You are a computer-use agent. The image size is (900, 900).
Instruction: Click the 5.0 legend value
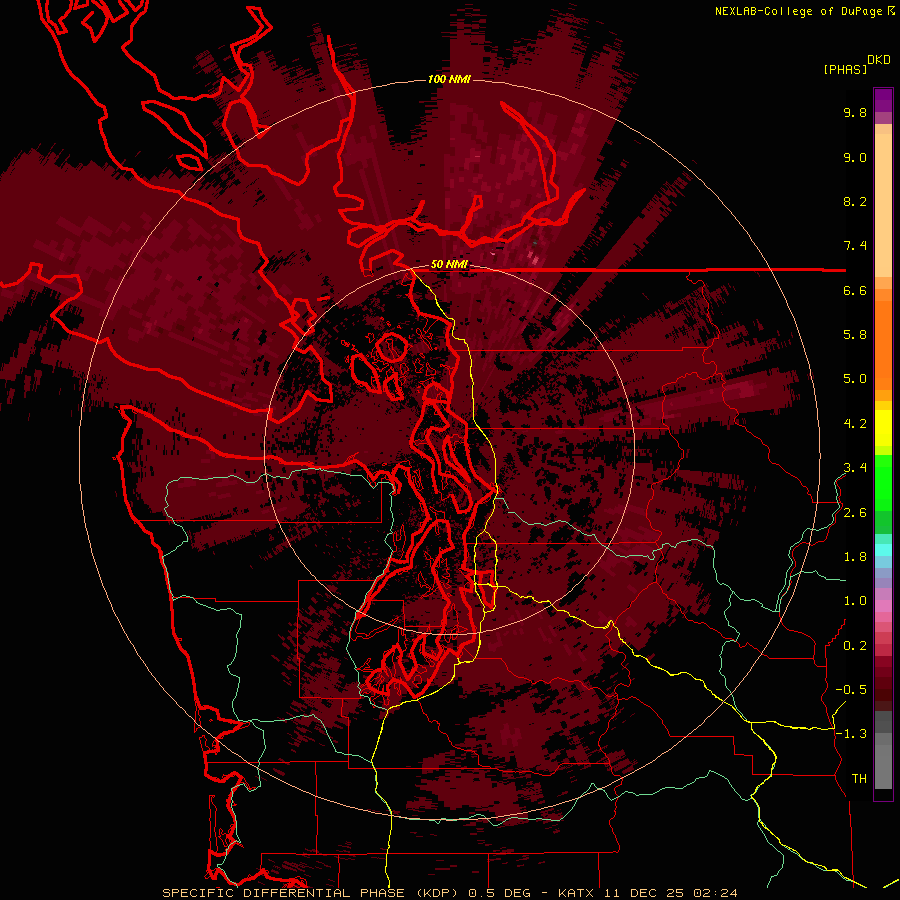[855, 379]
